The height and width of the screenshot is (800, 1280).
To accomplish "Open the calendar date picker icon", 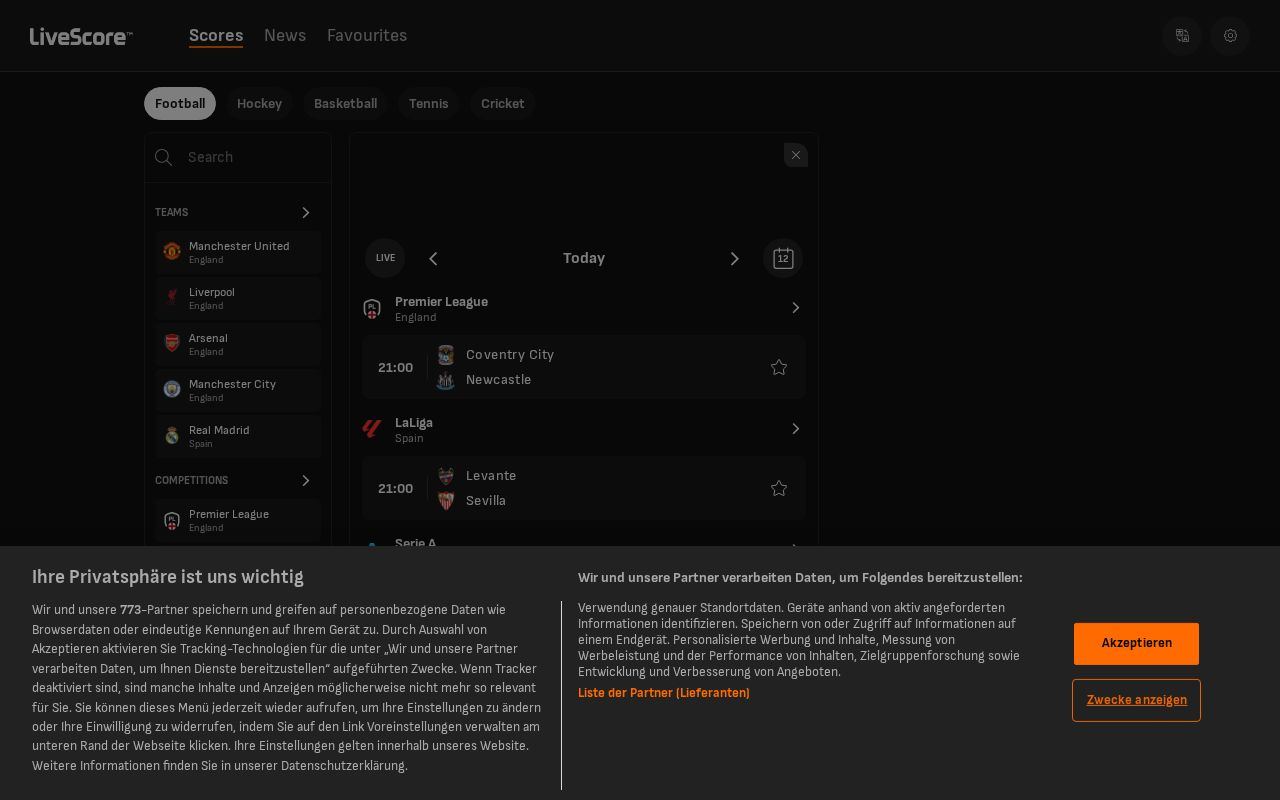I will 783,258.
